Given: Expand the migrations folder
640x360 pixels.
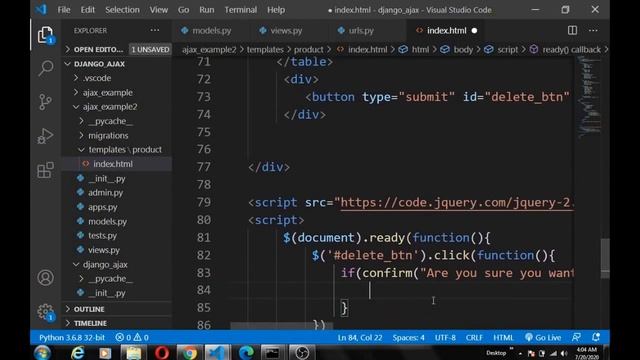Looking at the screenshot, I should coord(108,136).
